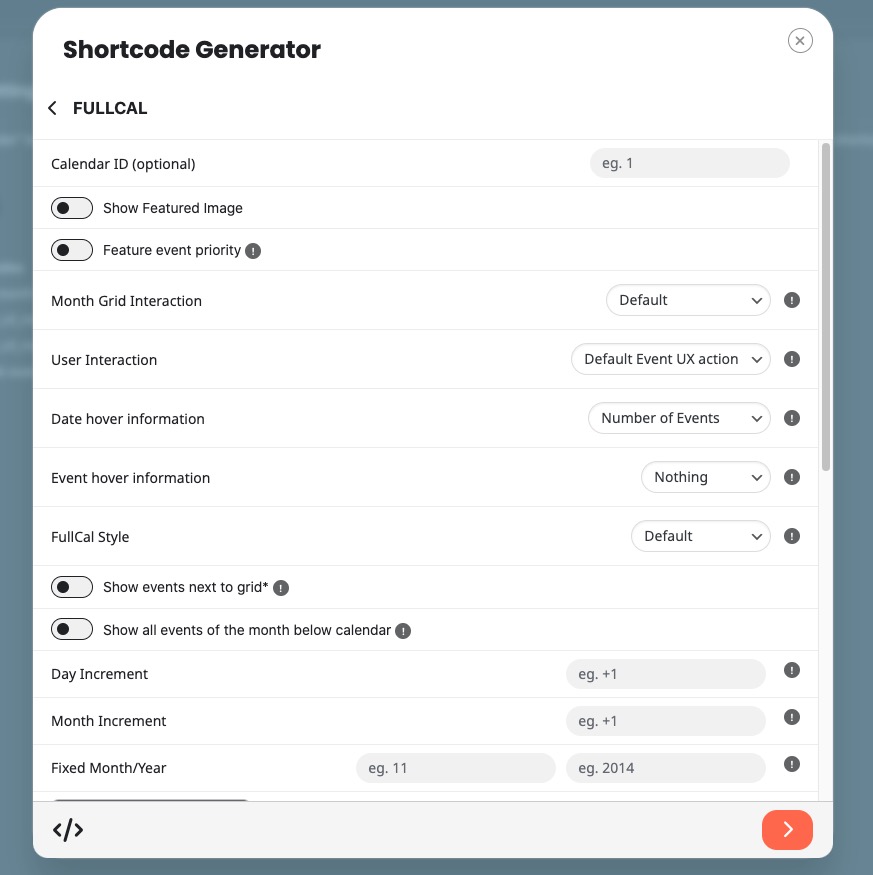873x875 pixels.
Task: Enable the Show Featured Image toggle
Action: coord(72,208)
